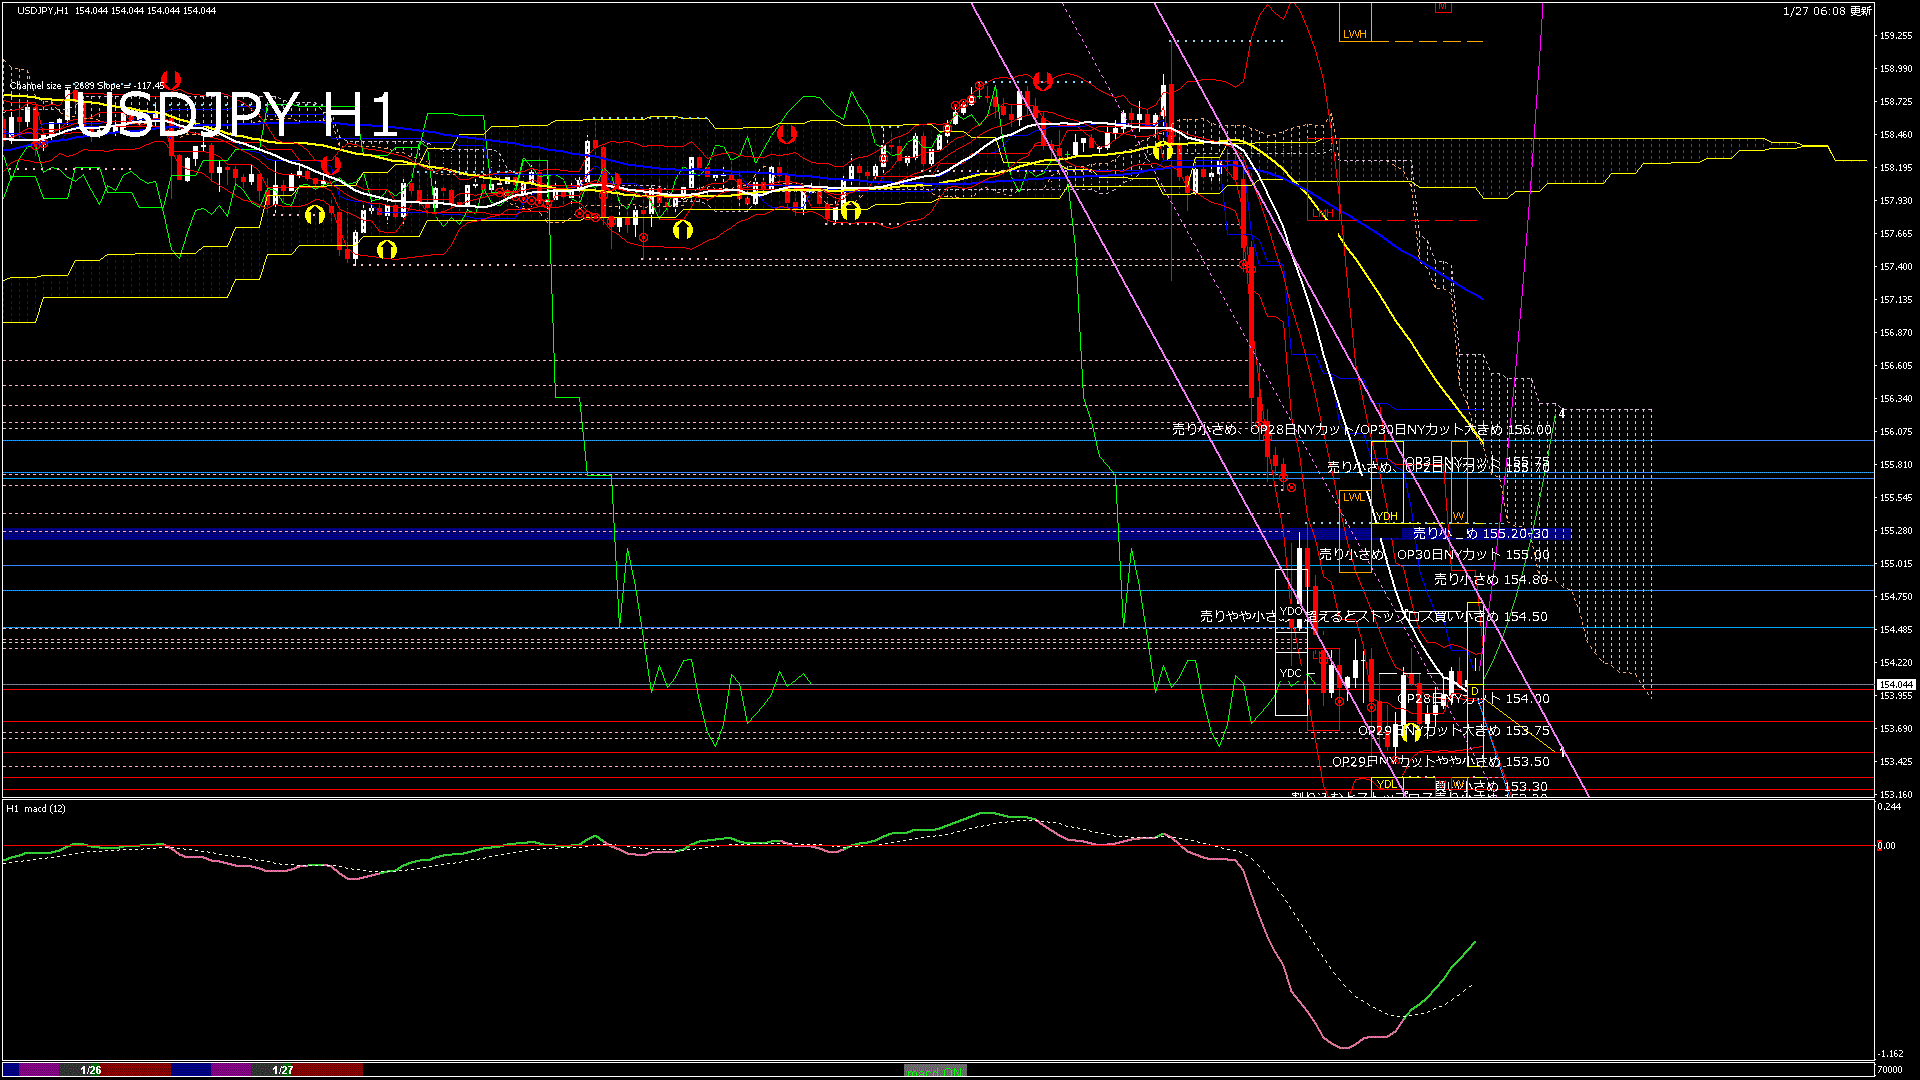Click the OP28日NYカット 154.00 text label
Image resolution: width=1920 pixels, height=1080 pixels.
pyautogui.click(x=1473, y=699)
